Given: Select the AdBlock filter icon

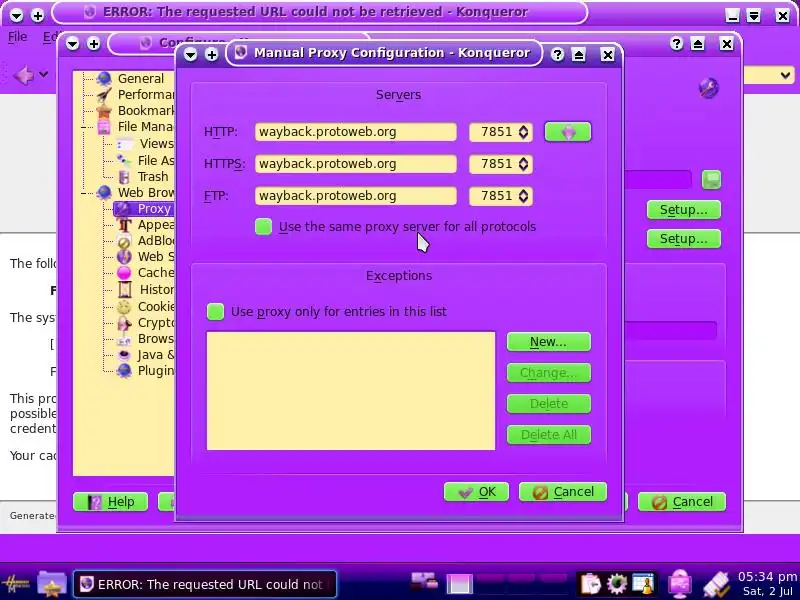Looking at the screenshot, I should pyautogui.click(x=124, y=241).
